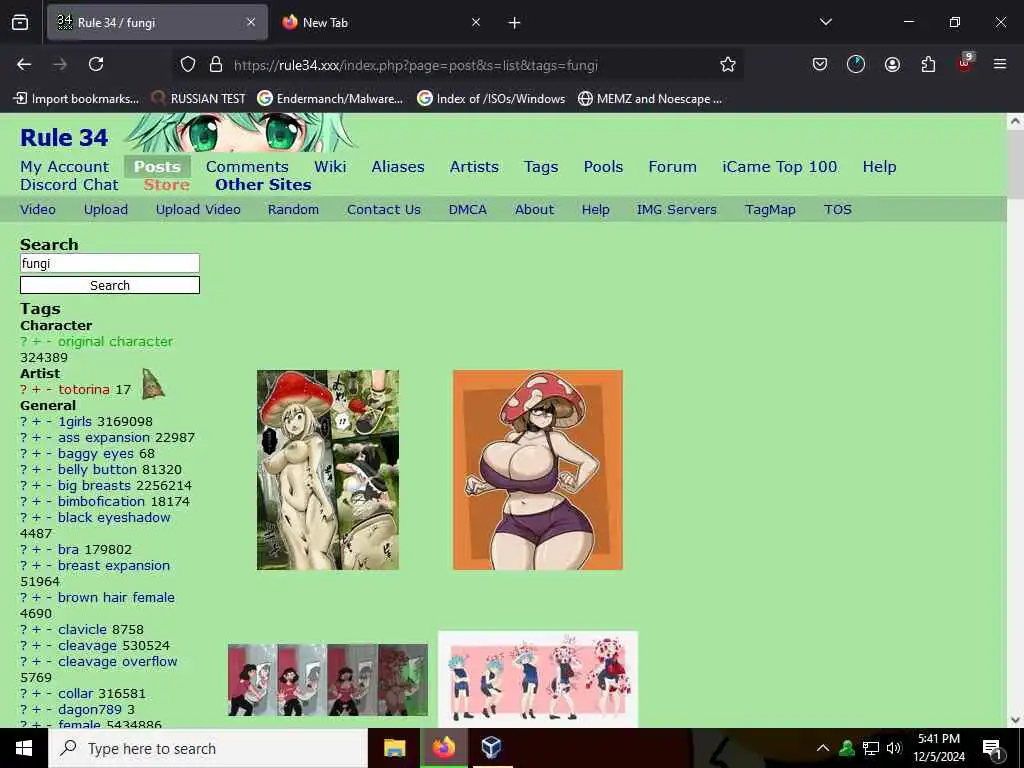
Task: Open the Comments section
Action: tap(247, 167)
